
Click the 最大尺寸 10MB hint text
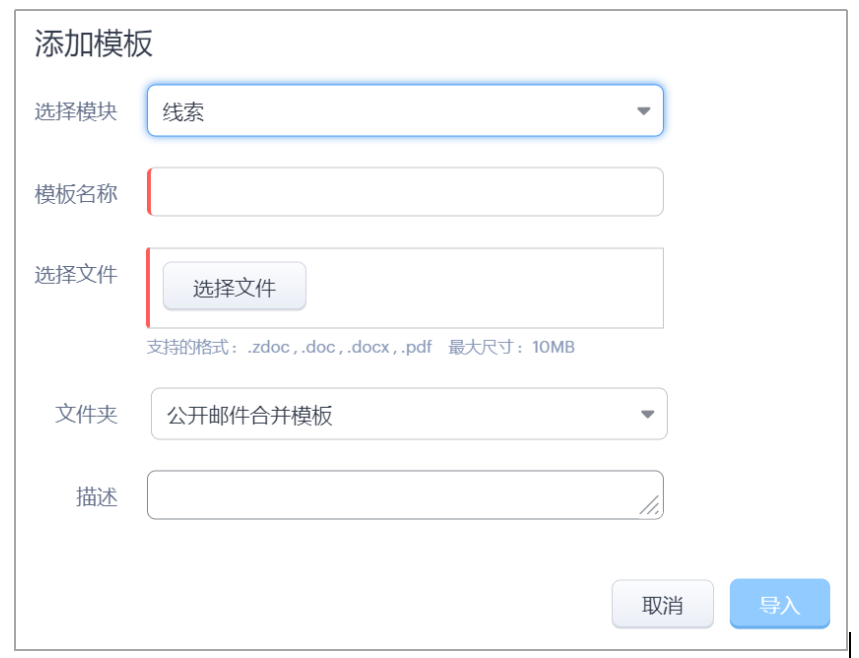pyautogui.click(x=511, y=348)
